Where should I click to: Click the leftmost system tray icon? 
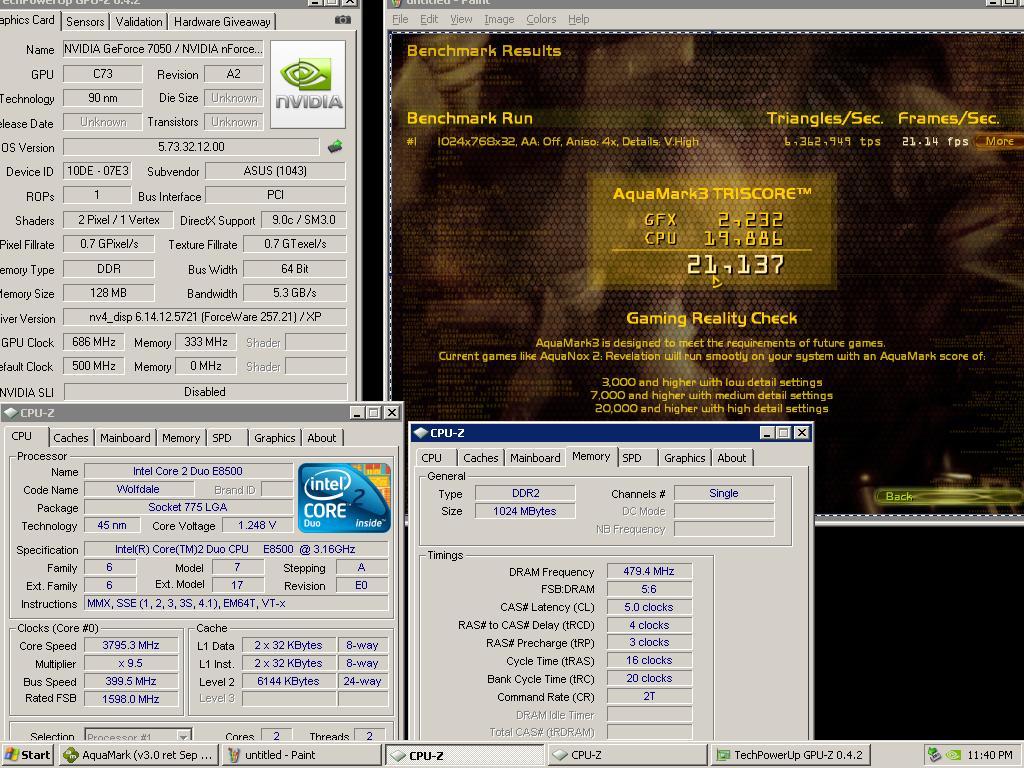(x=935, y=755)
